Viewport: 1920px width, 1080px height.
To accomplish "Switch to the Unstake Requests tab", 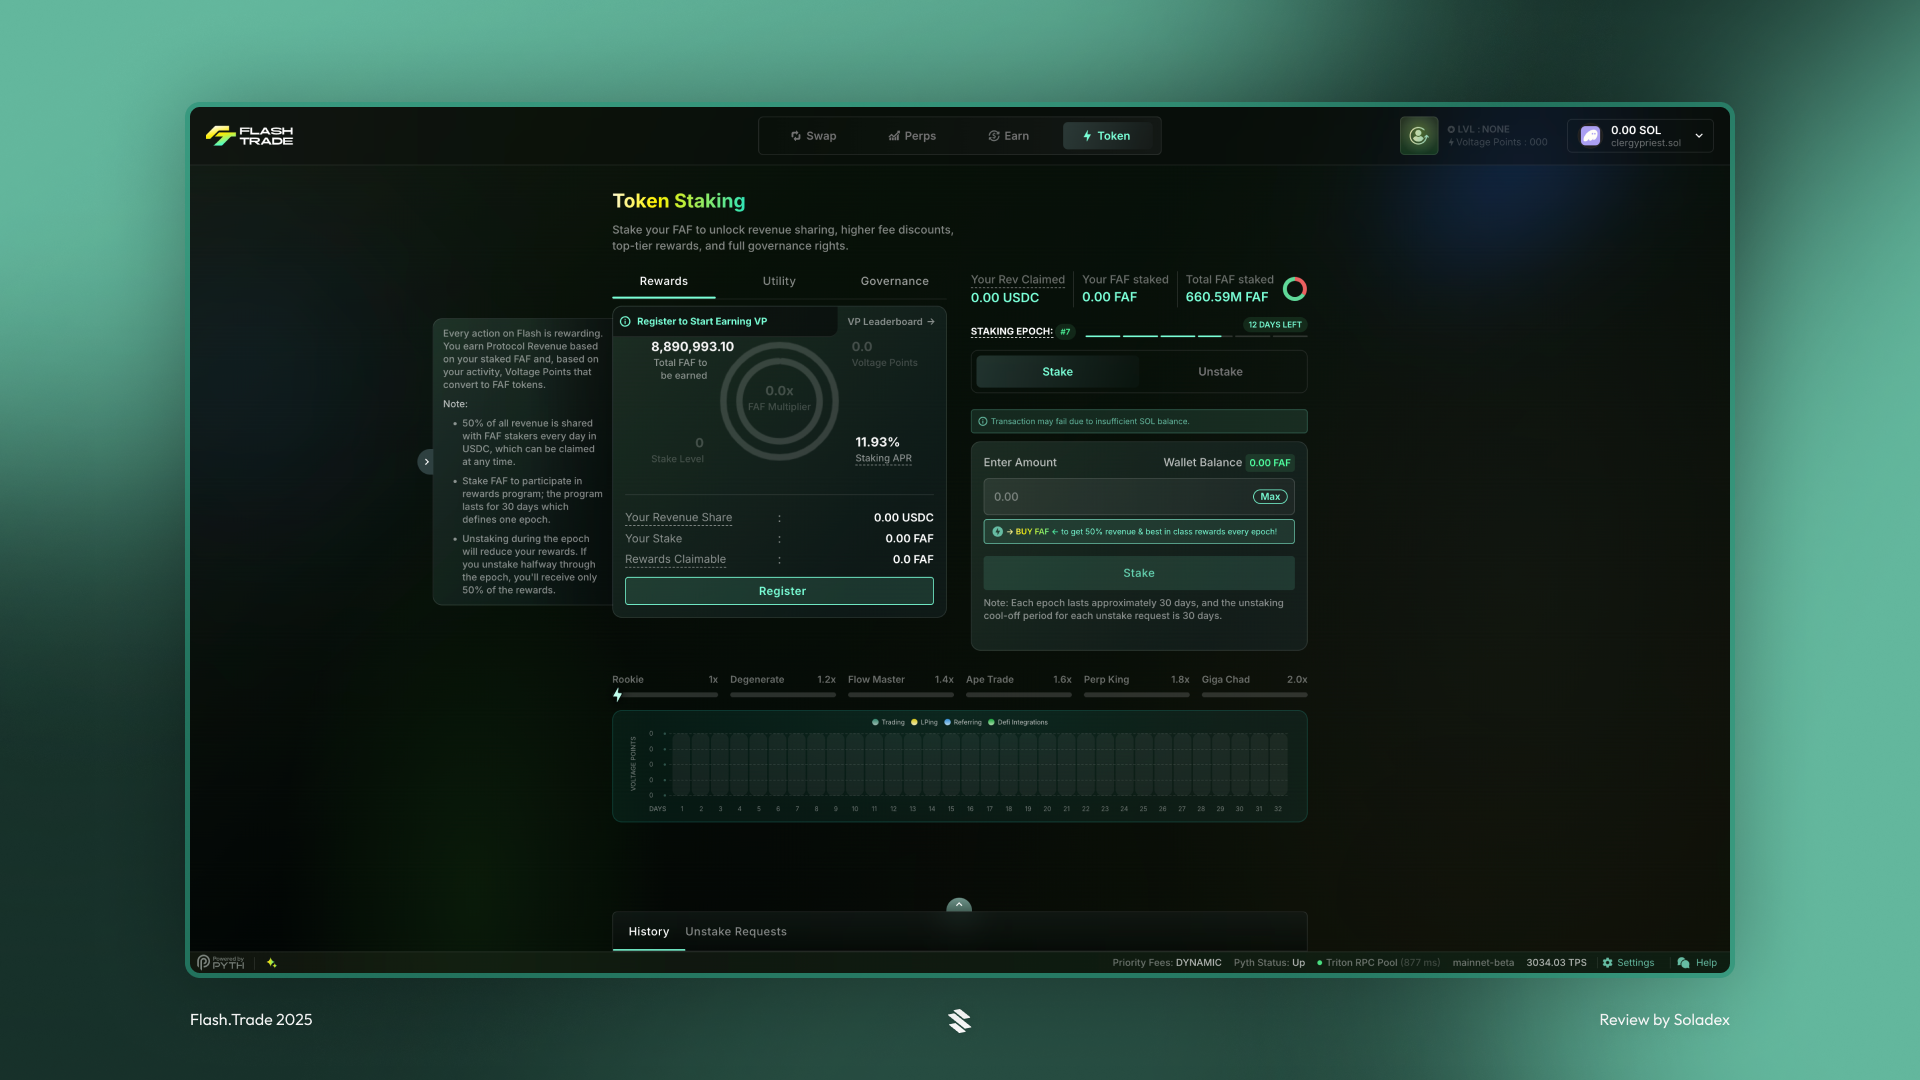I will coord(735,931).
